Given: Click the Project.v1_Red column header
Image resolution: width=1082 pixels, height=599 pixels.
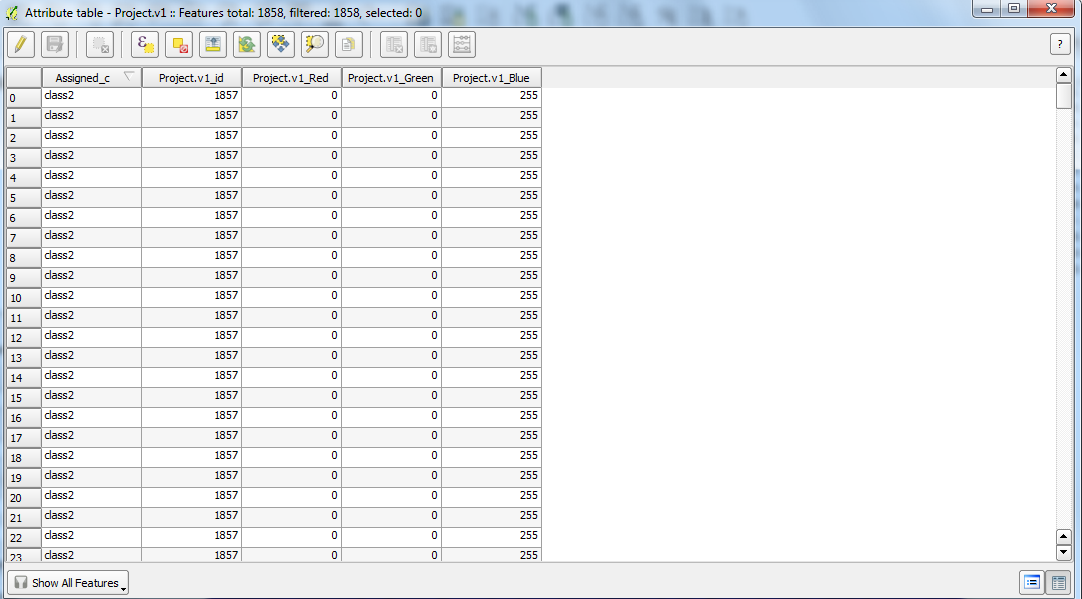Looking at the screenshot, I should (x=292, y=78).
